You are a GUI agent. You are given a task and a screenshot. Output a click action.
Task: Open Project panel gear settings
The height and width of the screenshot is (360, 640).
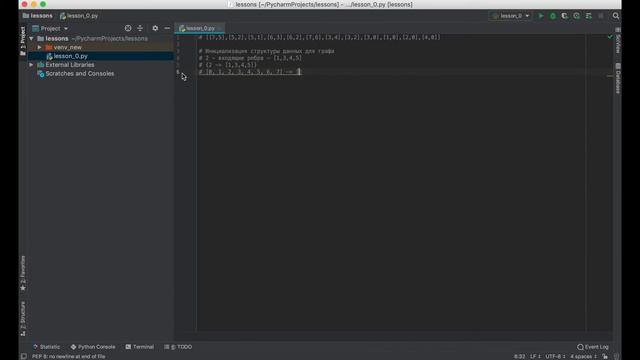[155, 28]
